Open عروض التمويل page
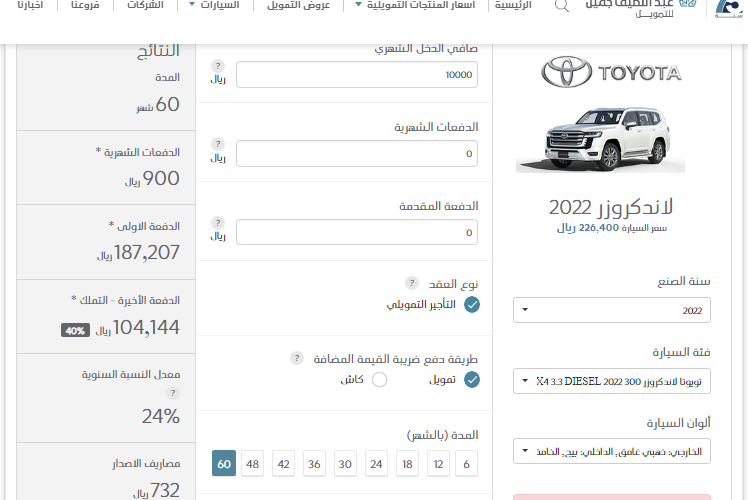The height and width of the screenshot is (500, 748). 299,5
